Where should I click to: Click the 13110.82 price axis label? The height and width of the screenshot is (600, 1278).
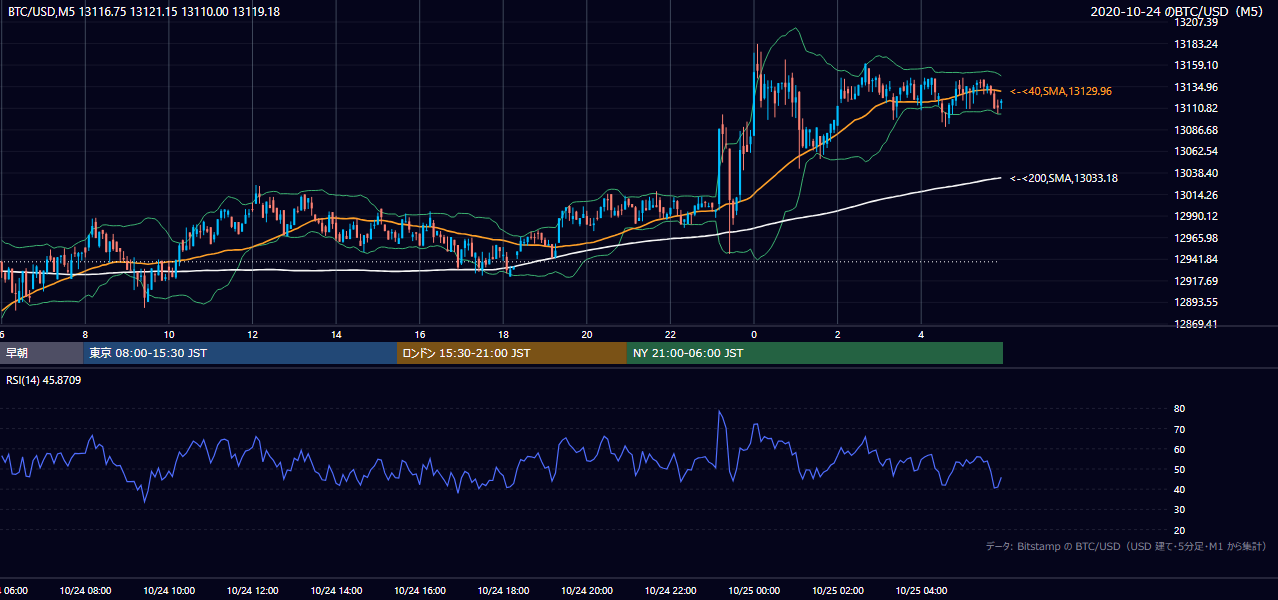(x=1196, y=108)
